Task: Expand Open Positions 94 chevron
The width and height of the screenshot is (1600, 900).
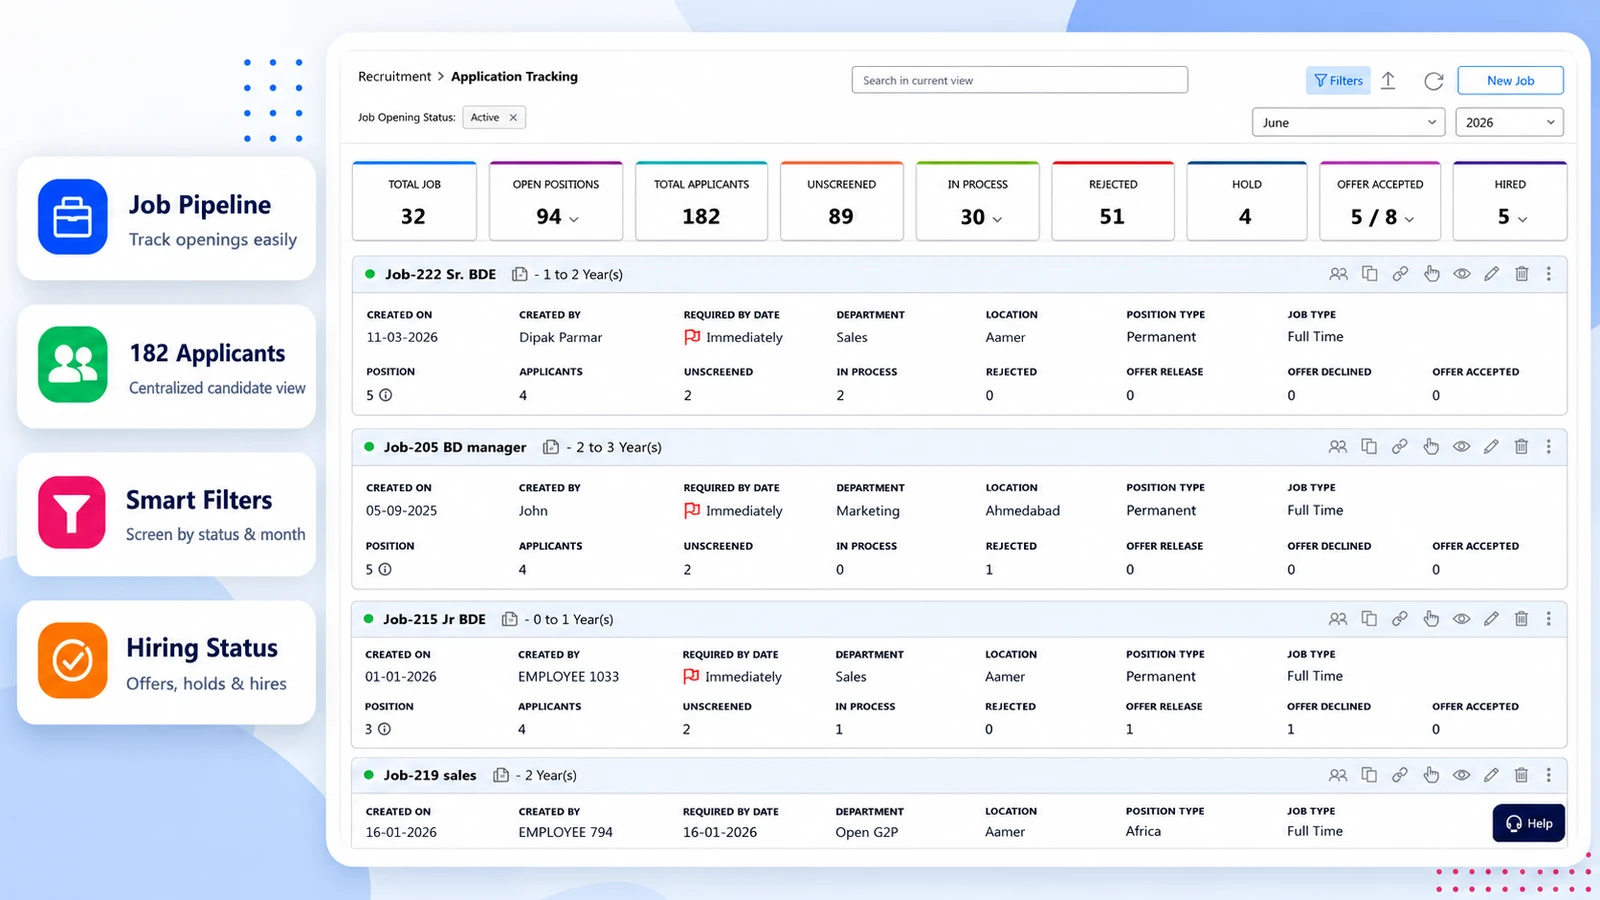Action: 574,219
